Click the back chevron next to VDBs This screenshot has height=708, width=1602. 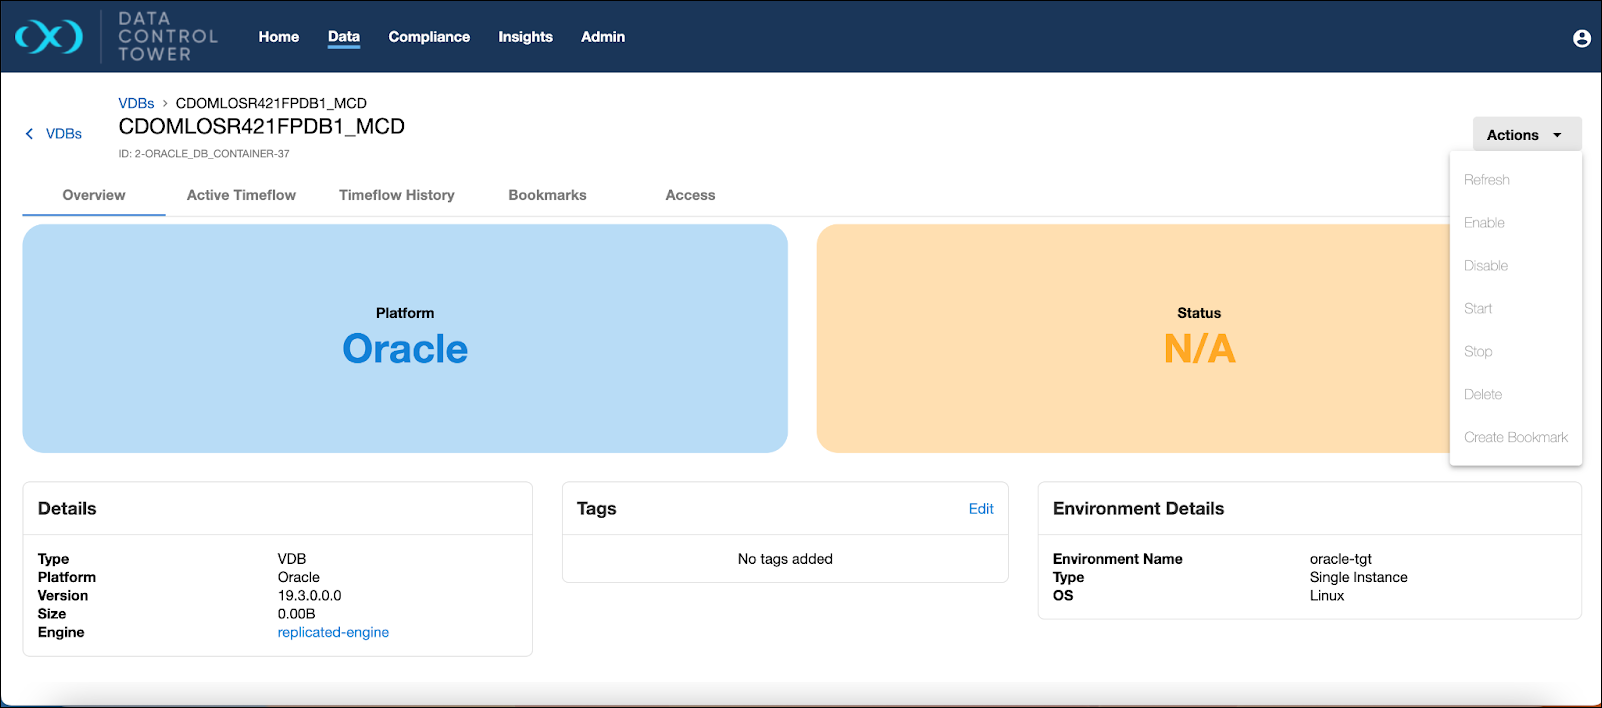[x=29, y=134]
